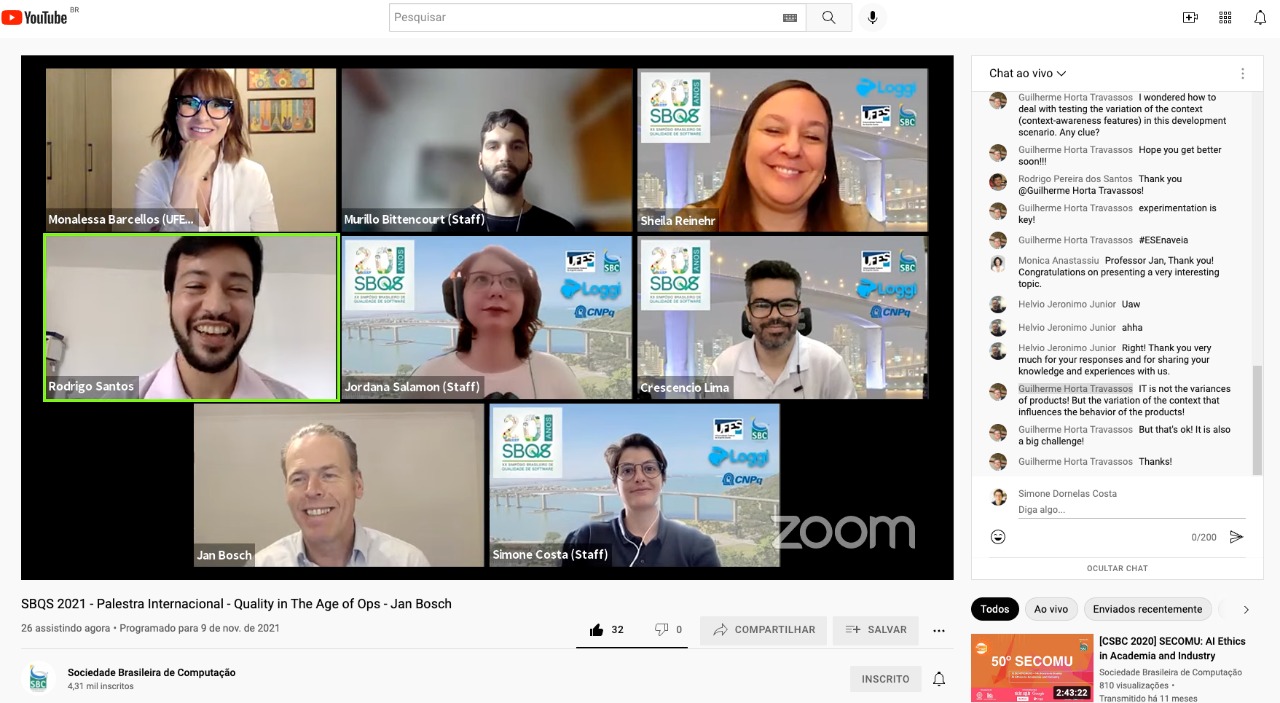Dislike the video with thumbs down
This screenshot has height=703, width=1280.
[x=662, y=630]
